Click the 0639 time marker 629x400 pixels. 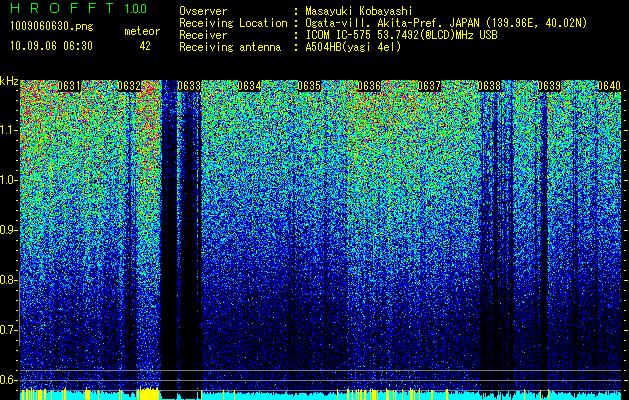click(549, 86)
